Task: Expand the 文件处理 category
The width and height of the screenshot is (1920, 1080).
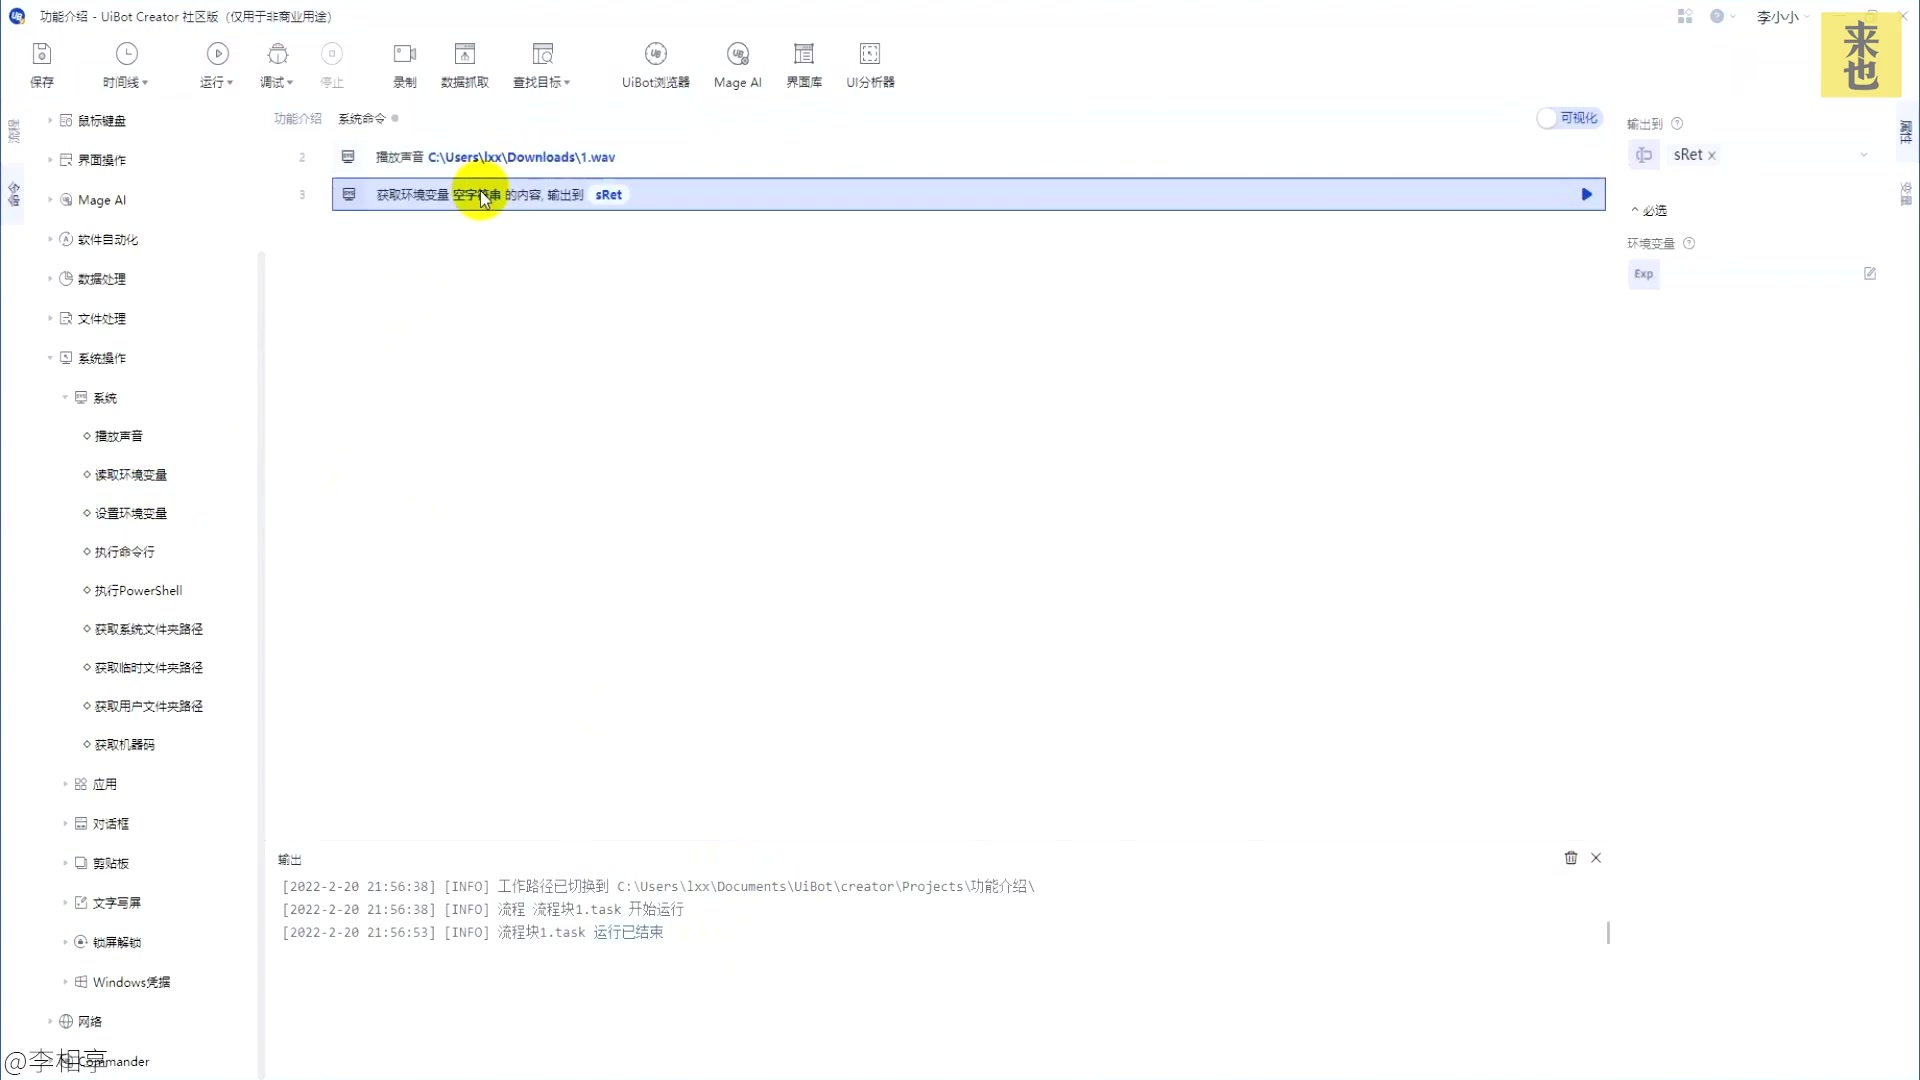Action: pyautogui.click(x=50, y=319)
